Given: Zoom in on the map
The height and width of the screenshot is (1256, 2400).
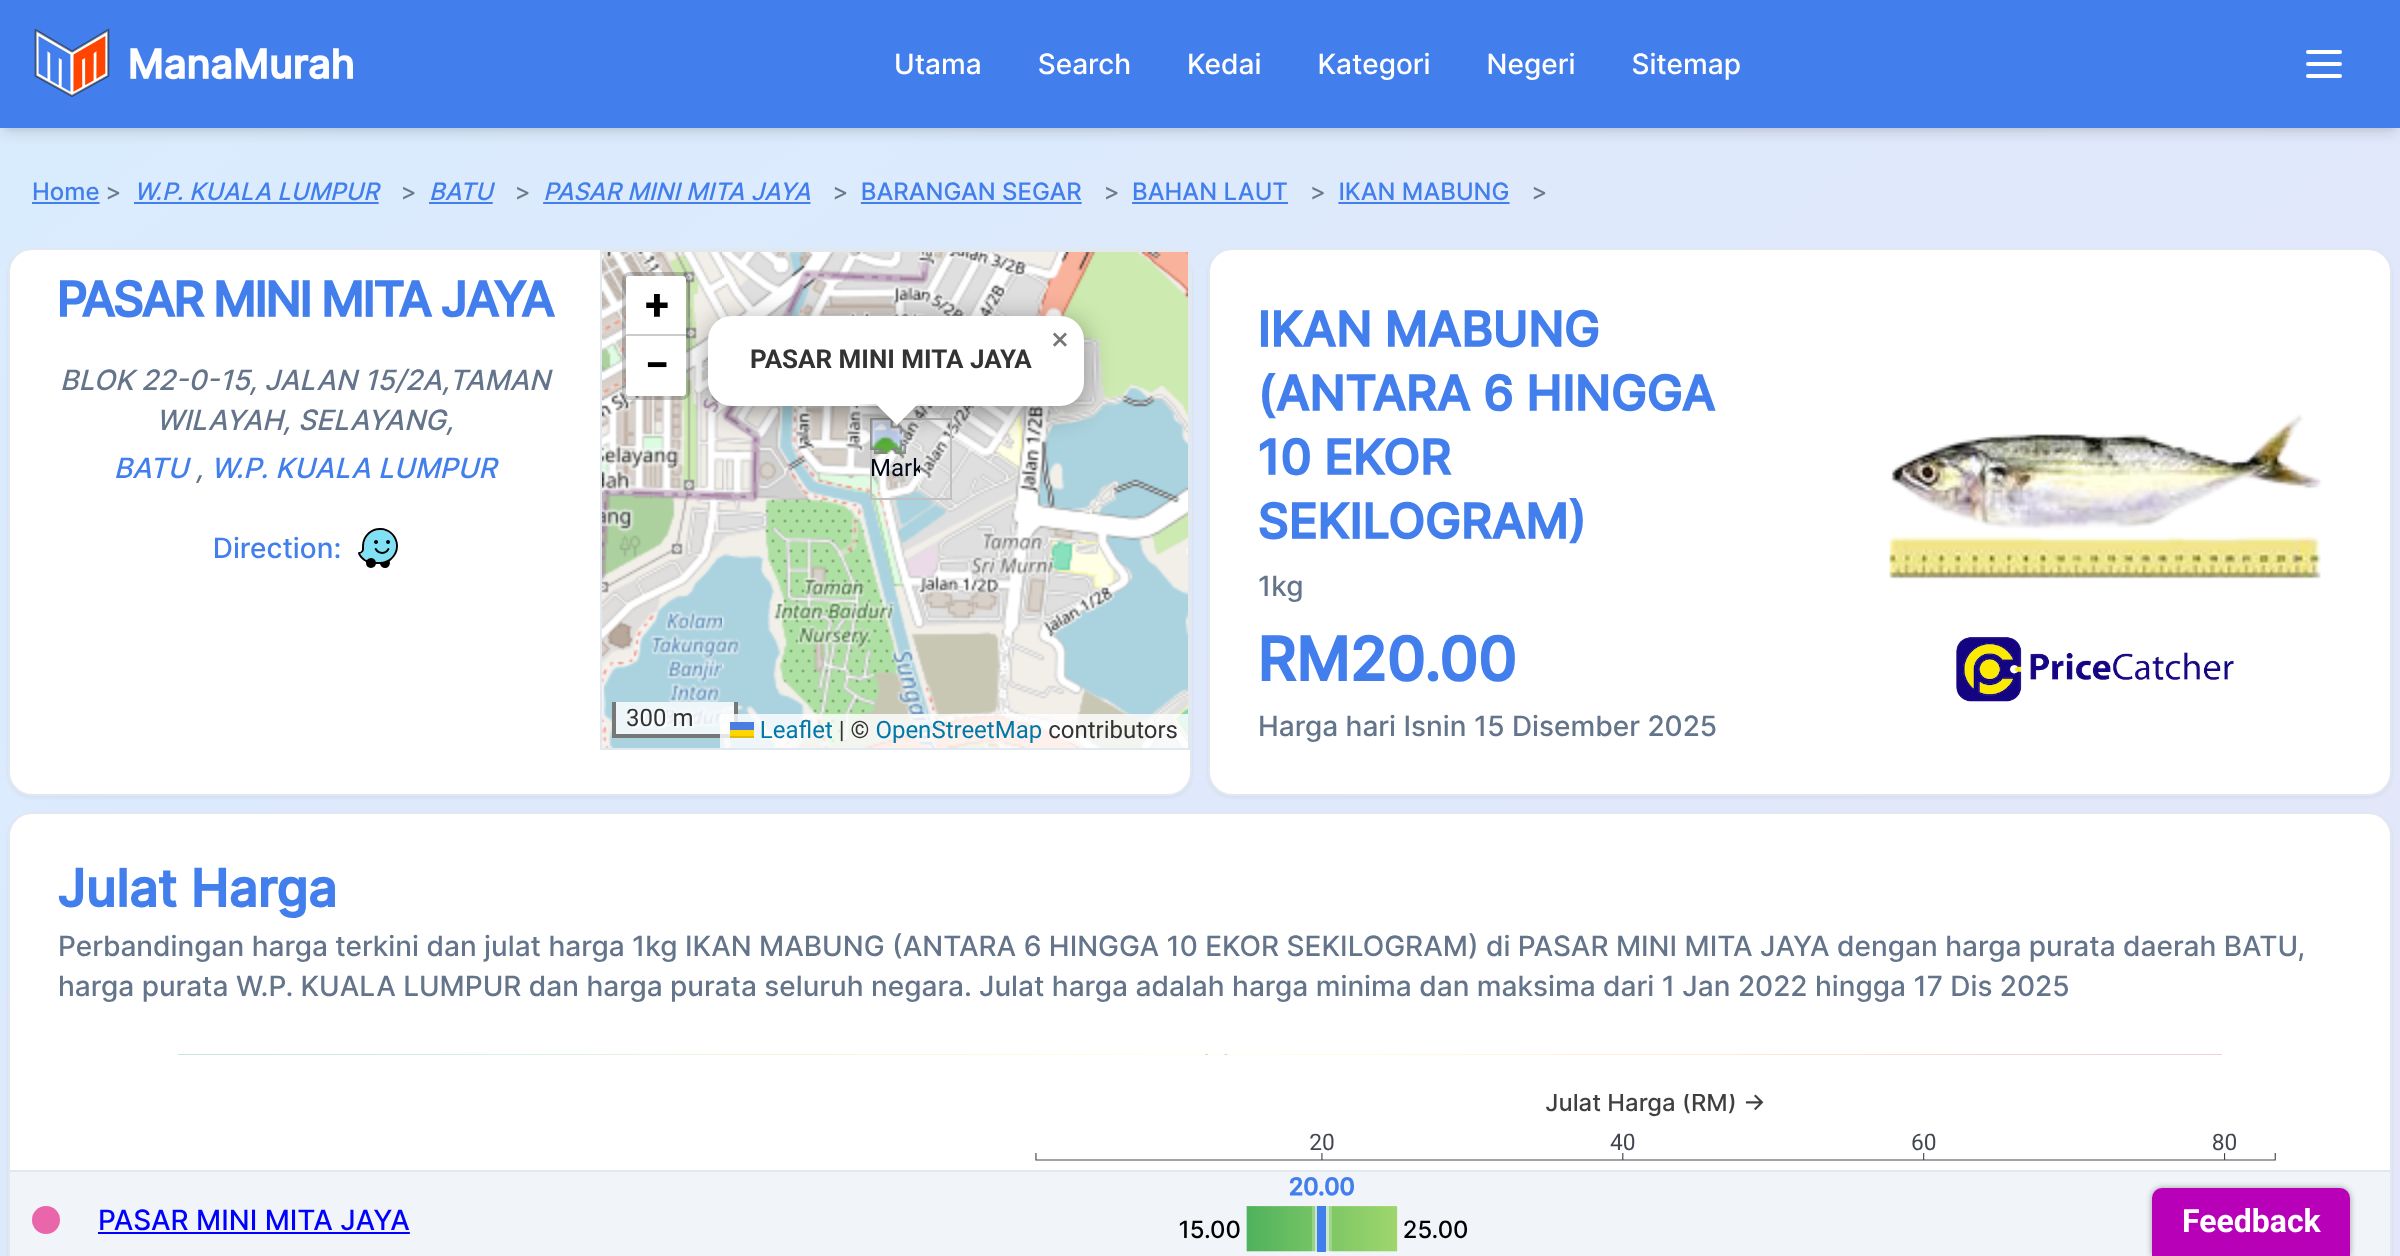Looking at the screenshot, I should pyautogui.click(x=656, y=305).
